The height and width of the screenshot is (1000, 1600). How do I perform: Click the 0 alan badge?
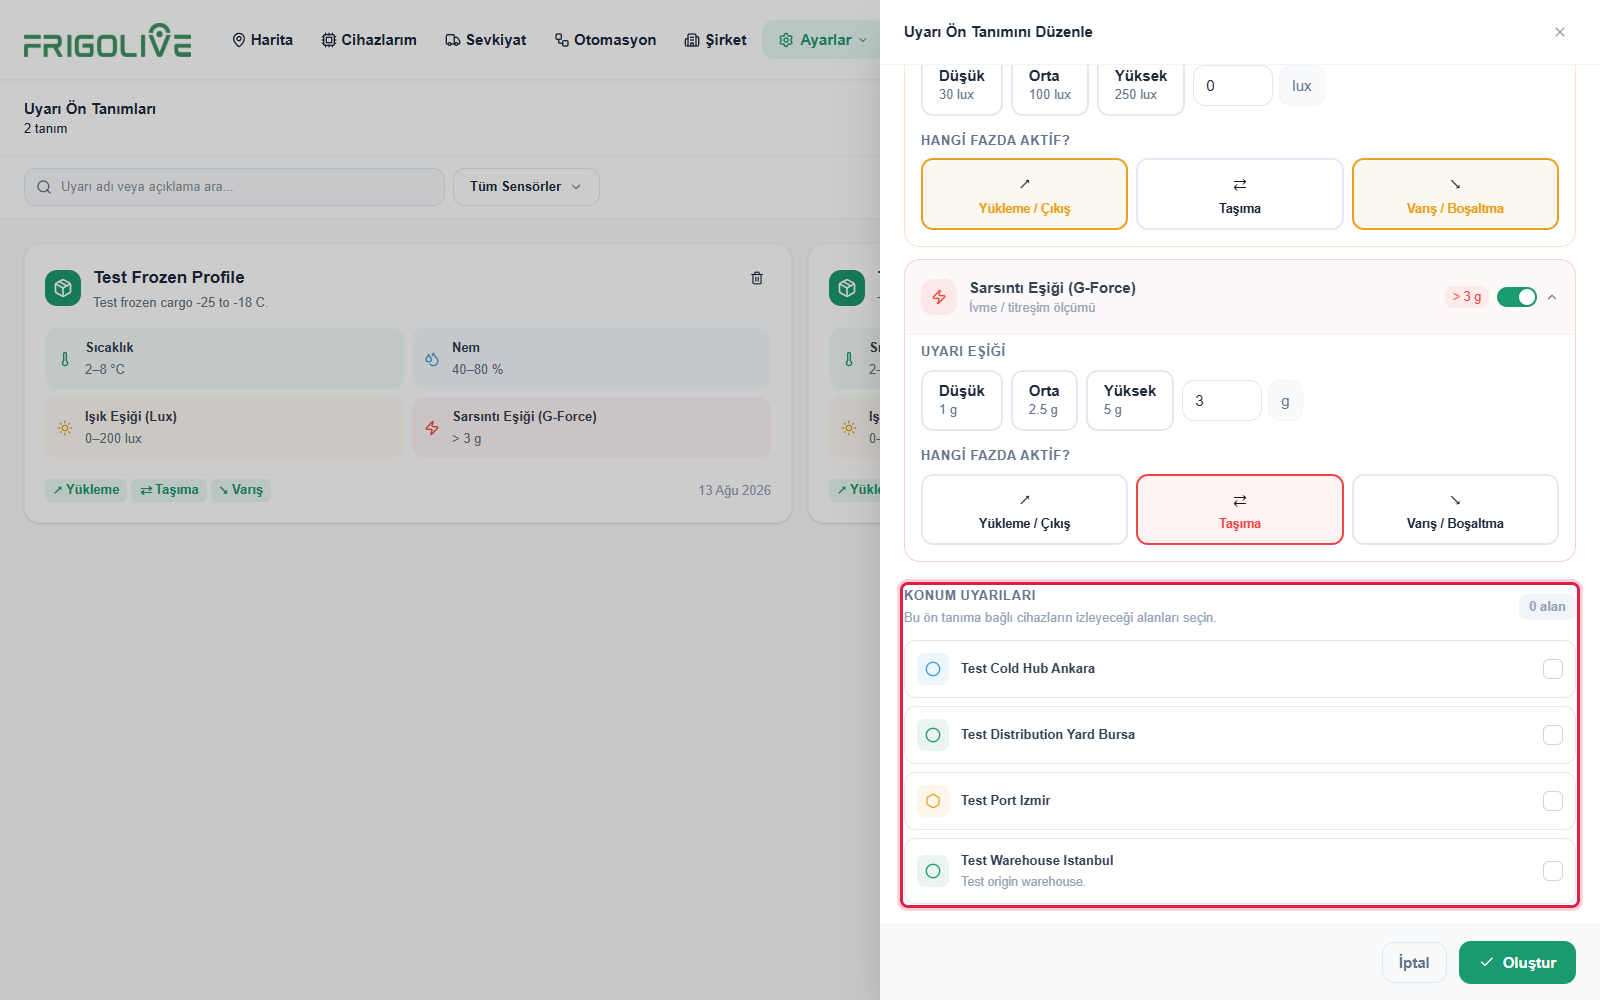1547,607
